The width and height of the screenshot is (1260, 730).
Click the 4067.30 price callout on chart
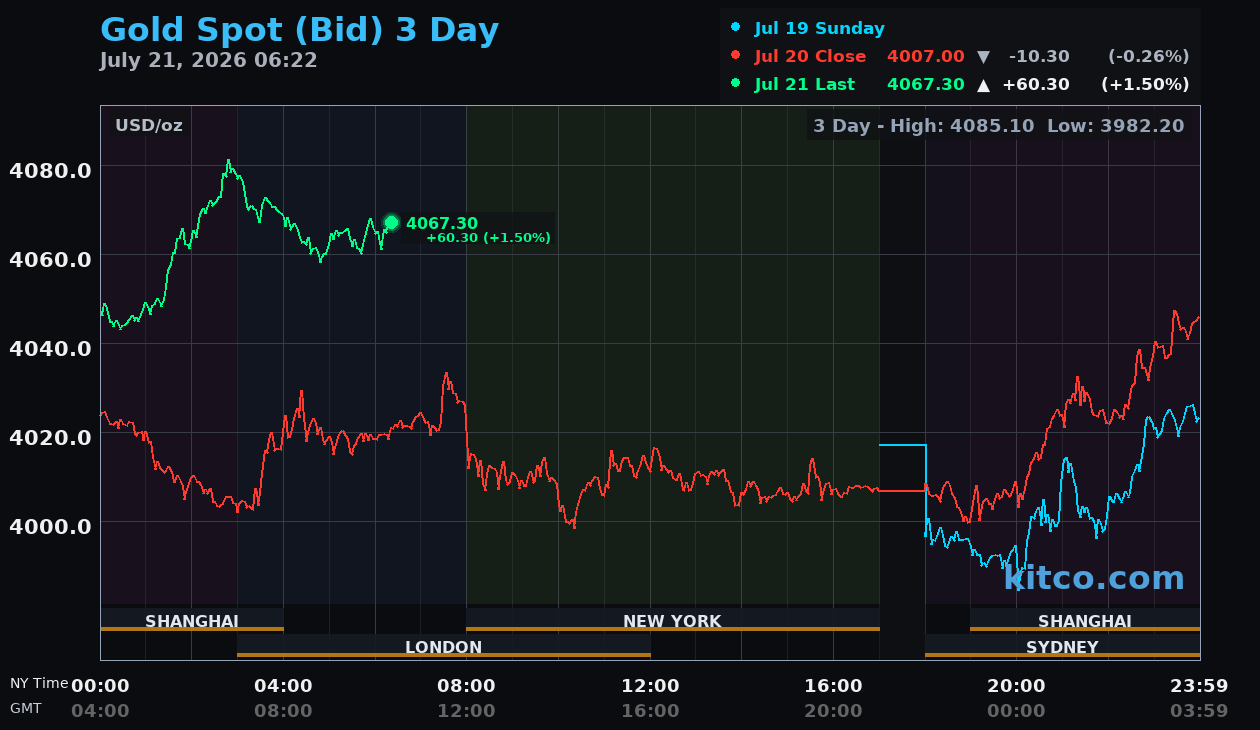pos(442,223)
